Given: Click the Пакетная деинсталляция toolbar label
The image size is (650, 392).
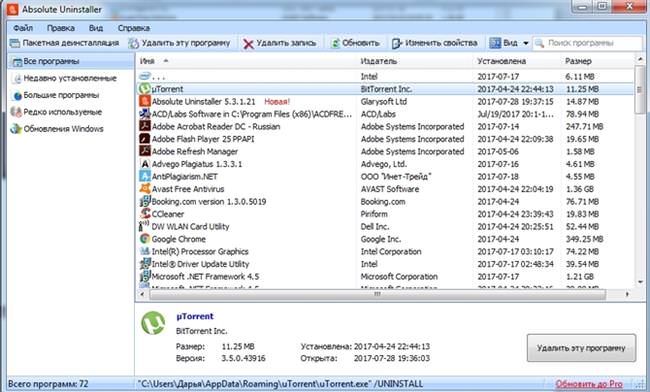Looking at the screenshot, I should click(71, 43).
